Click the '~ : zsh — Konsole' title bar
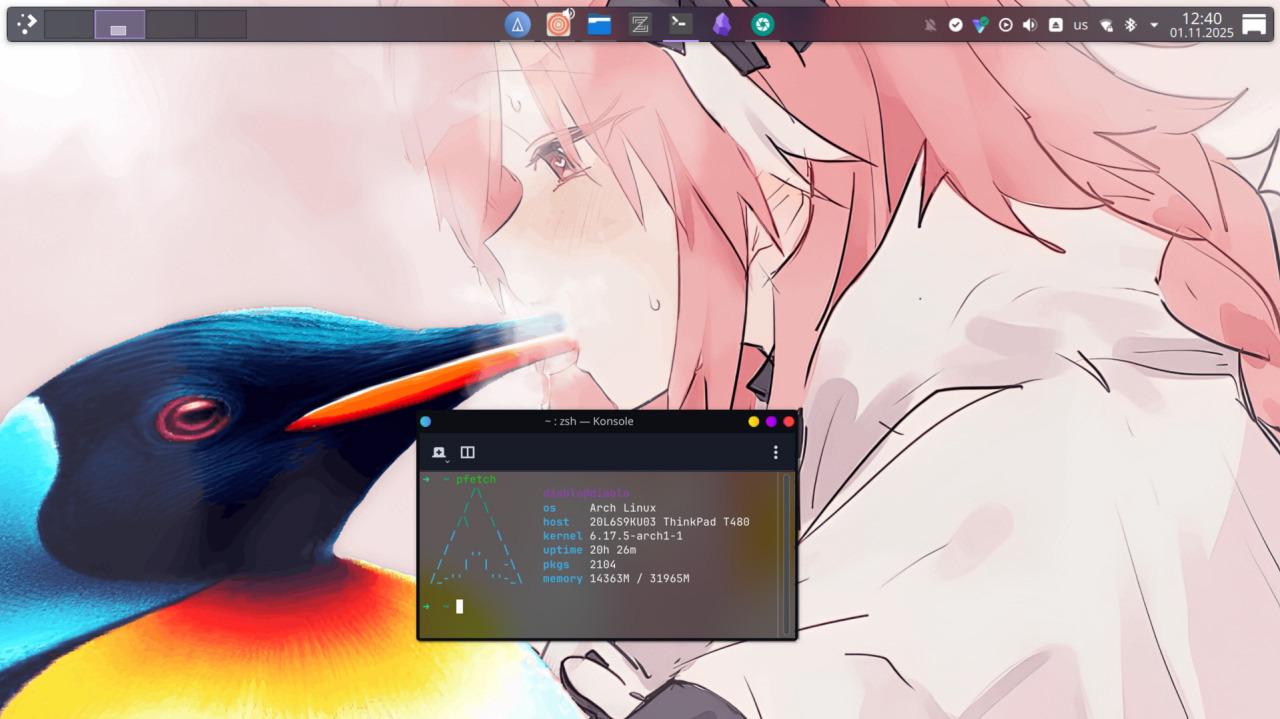Image resolution: width=1280 pixels, height=719 pixels. point(589,421)
